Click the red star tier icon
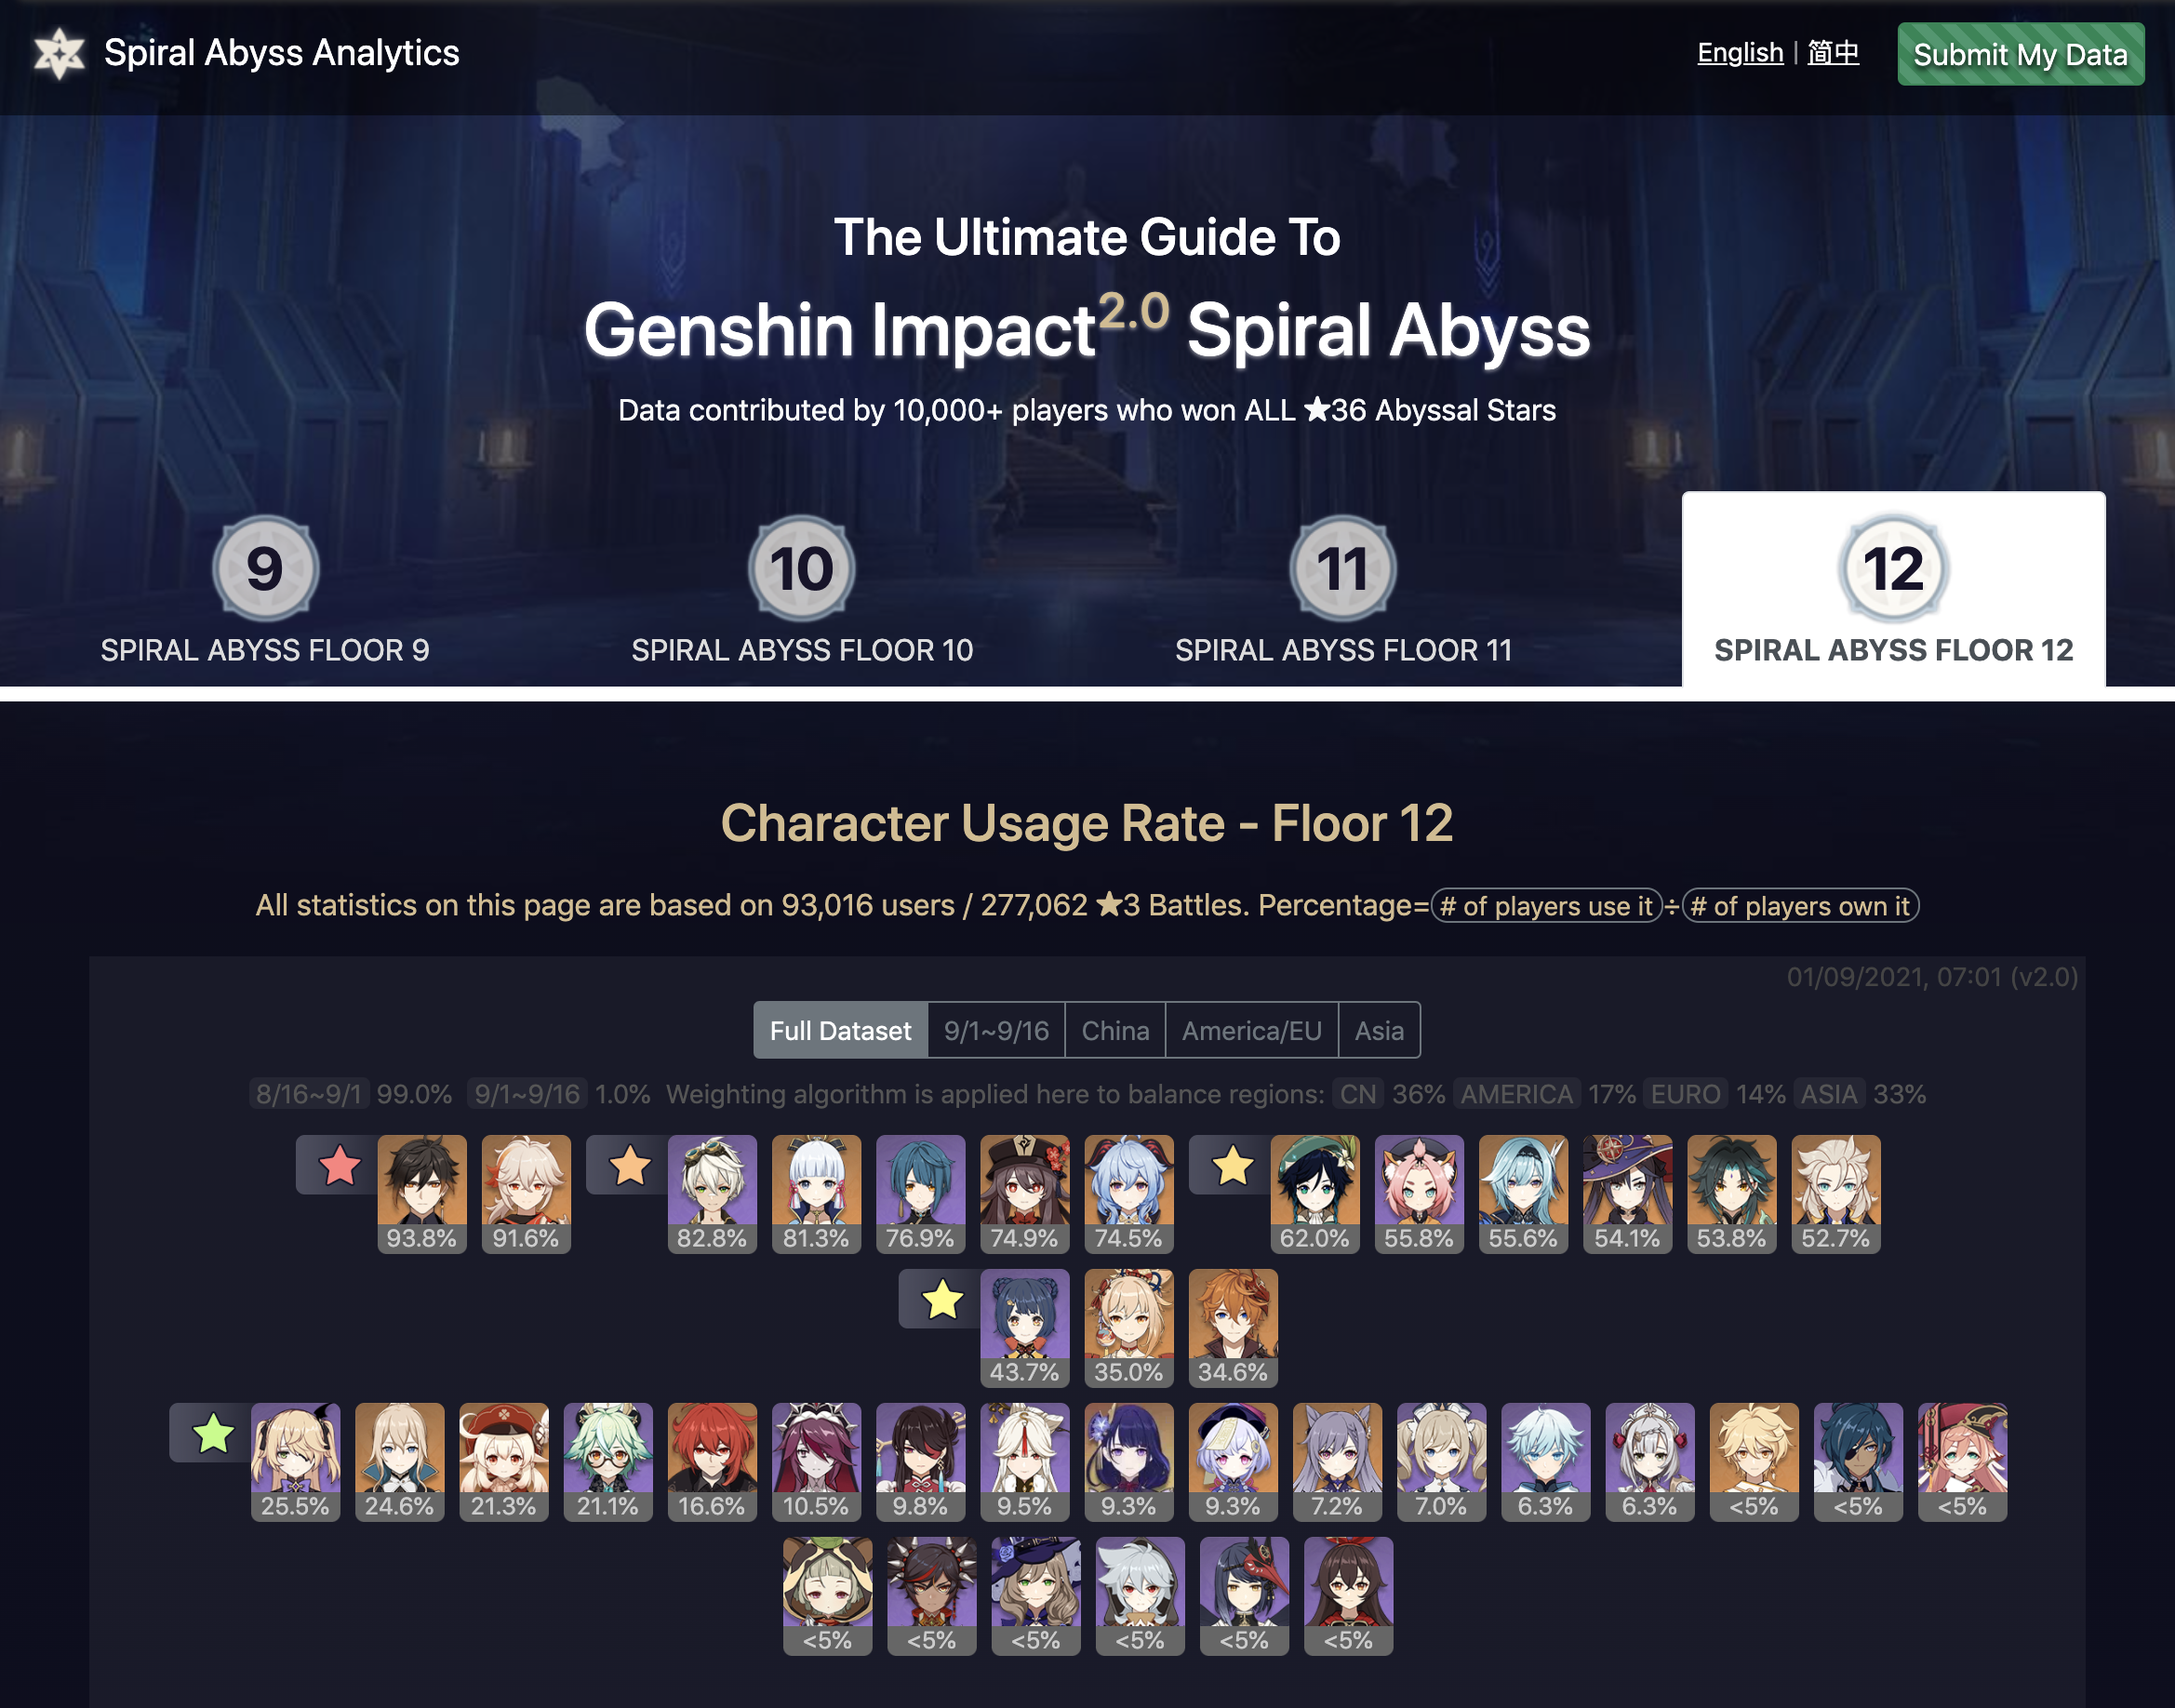Image resolution: width=2175 pixels, height=1708 pixels. (339, 1165)
